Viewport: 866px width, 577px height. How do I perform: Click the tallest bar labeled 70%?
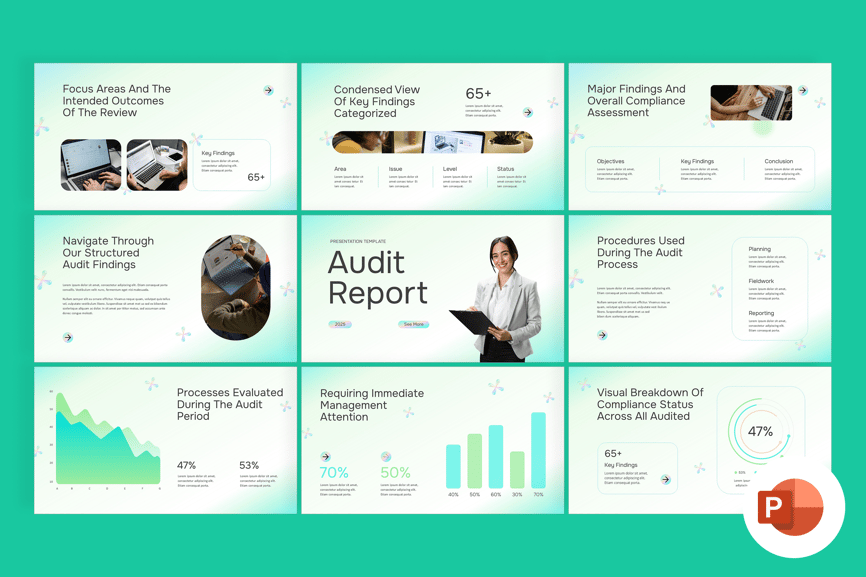point(539,450)
